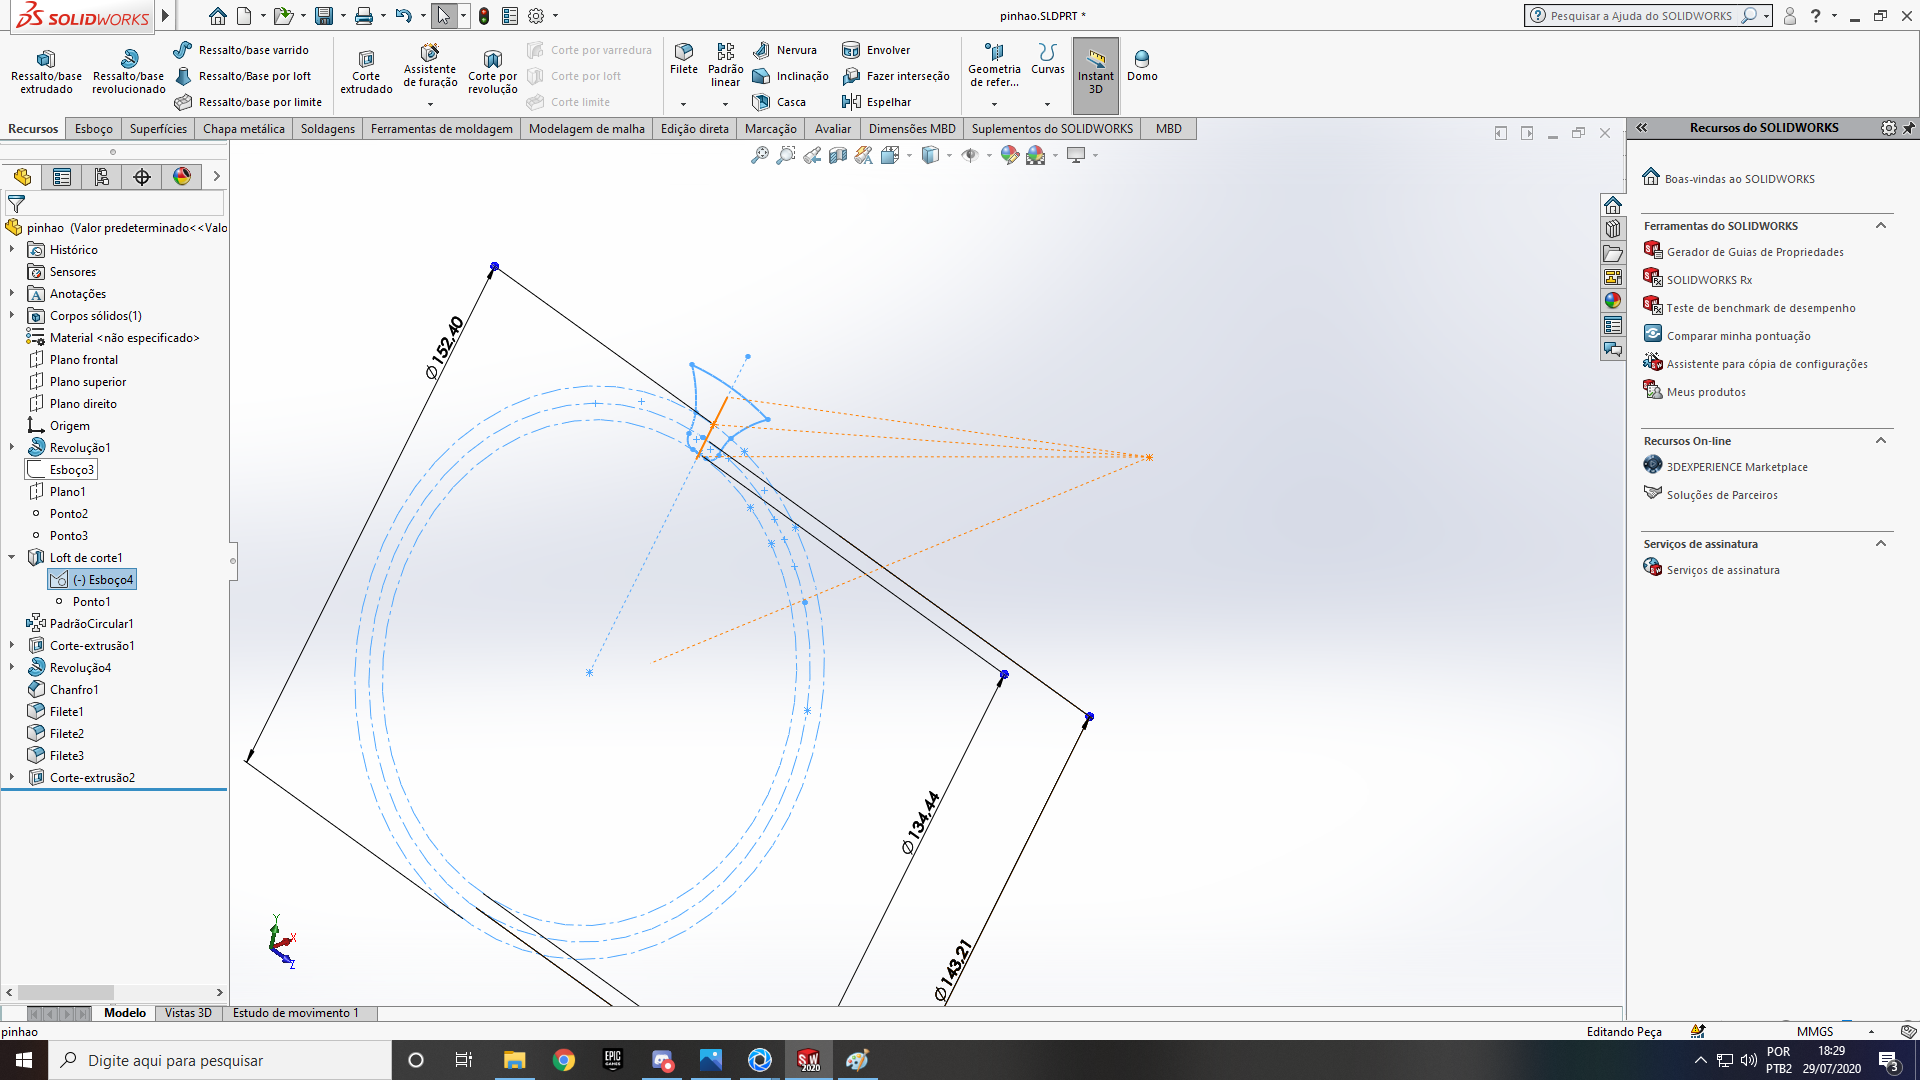Open the appearance color wheel tab
The width and height of the screenshot is (1920, 1080).
tap(182, 177)
